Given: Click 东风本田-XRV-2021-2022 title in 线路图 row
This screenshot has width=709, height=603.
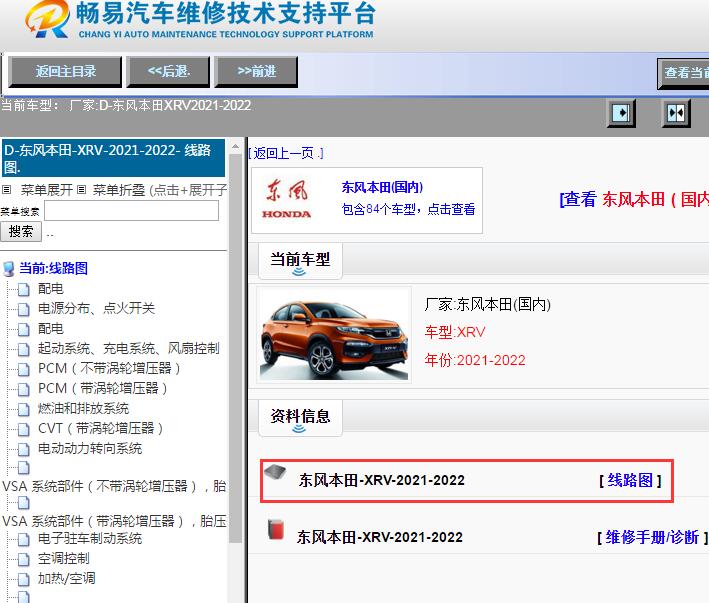Looking at the screenshot, I should coord(382,480).
